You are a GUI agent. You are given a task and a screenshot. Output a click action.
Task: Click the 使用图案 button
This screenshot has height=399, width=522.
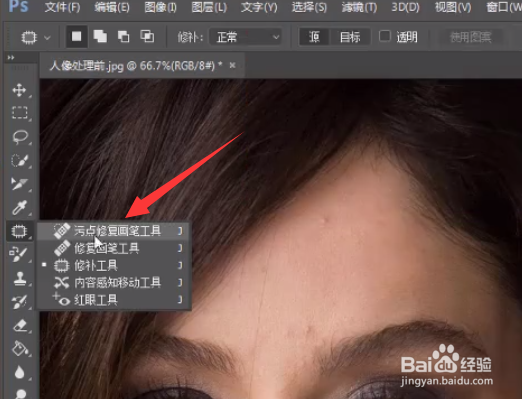[471, 37]
